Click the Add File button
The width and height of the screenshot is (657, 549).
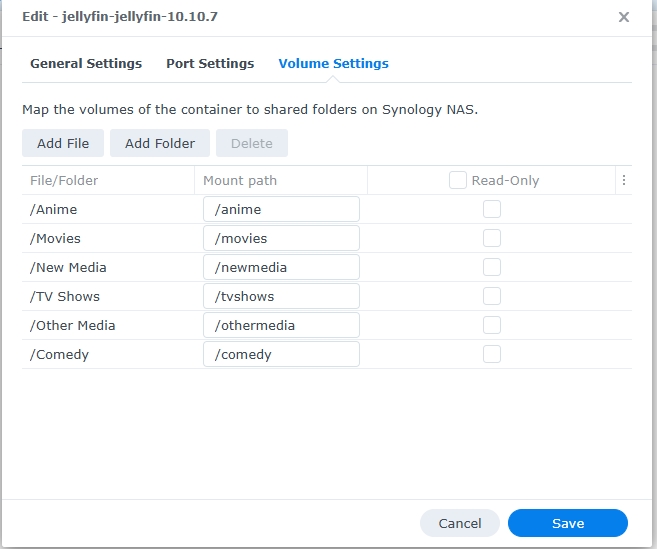63,143
